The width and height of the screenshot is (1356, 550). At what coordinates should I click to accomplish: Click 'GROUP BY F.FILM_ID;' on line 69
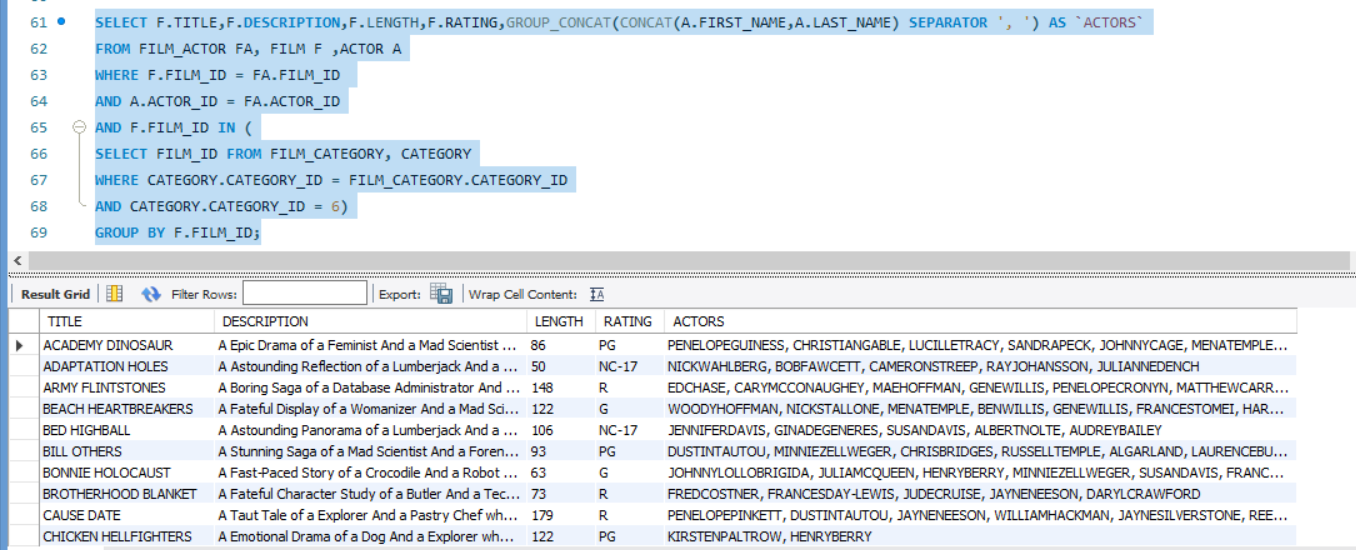point(178,232)
